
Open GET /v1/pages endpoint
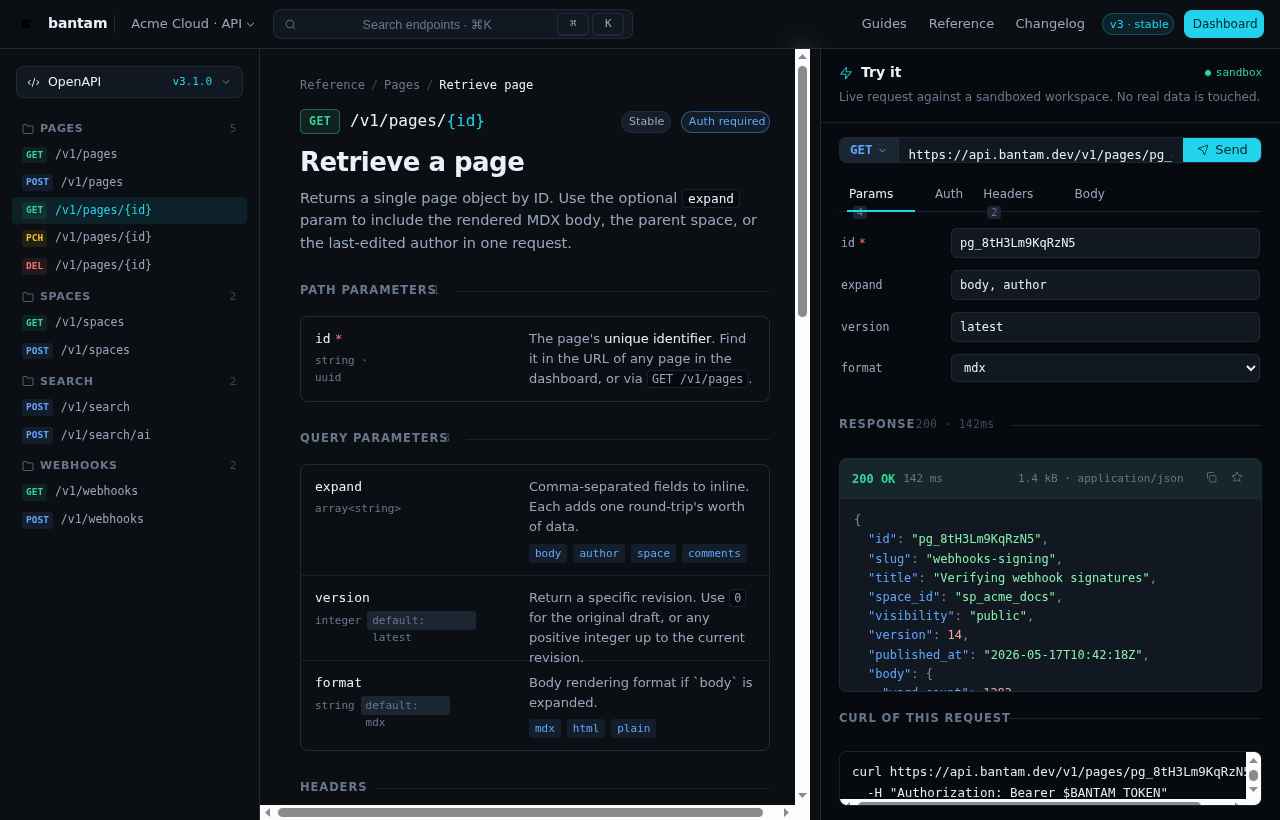pyautogui.click(x=129, y=154)
